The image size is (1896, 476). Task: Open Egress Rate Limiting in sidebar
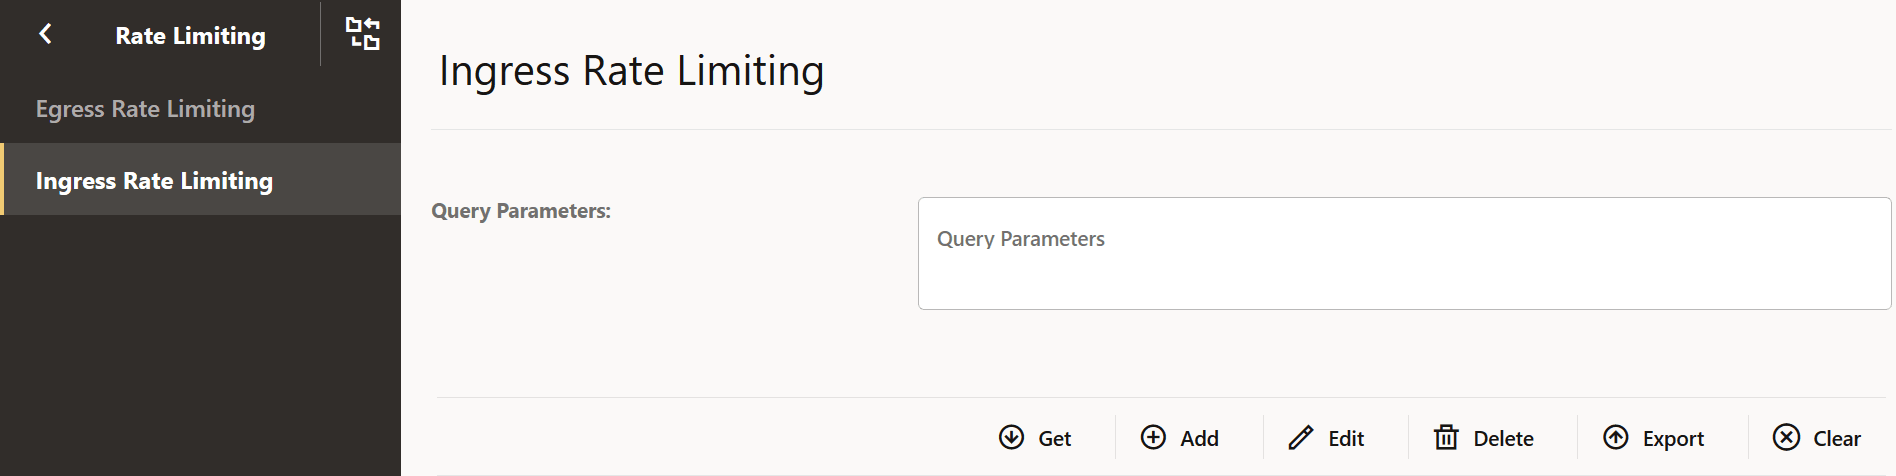pos(145,108)
